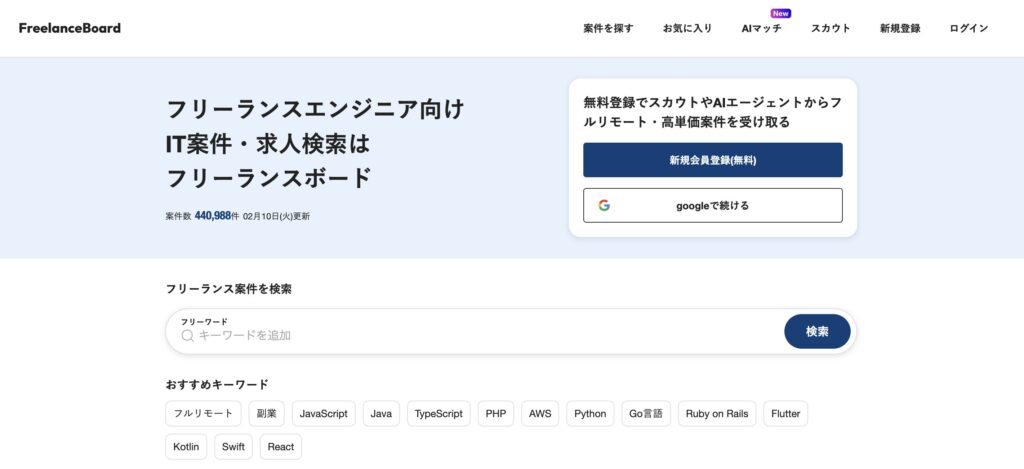
Task: Click the magnifier icon in search field
Action: pos(187,336)
